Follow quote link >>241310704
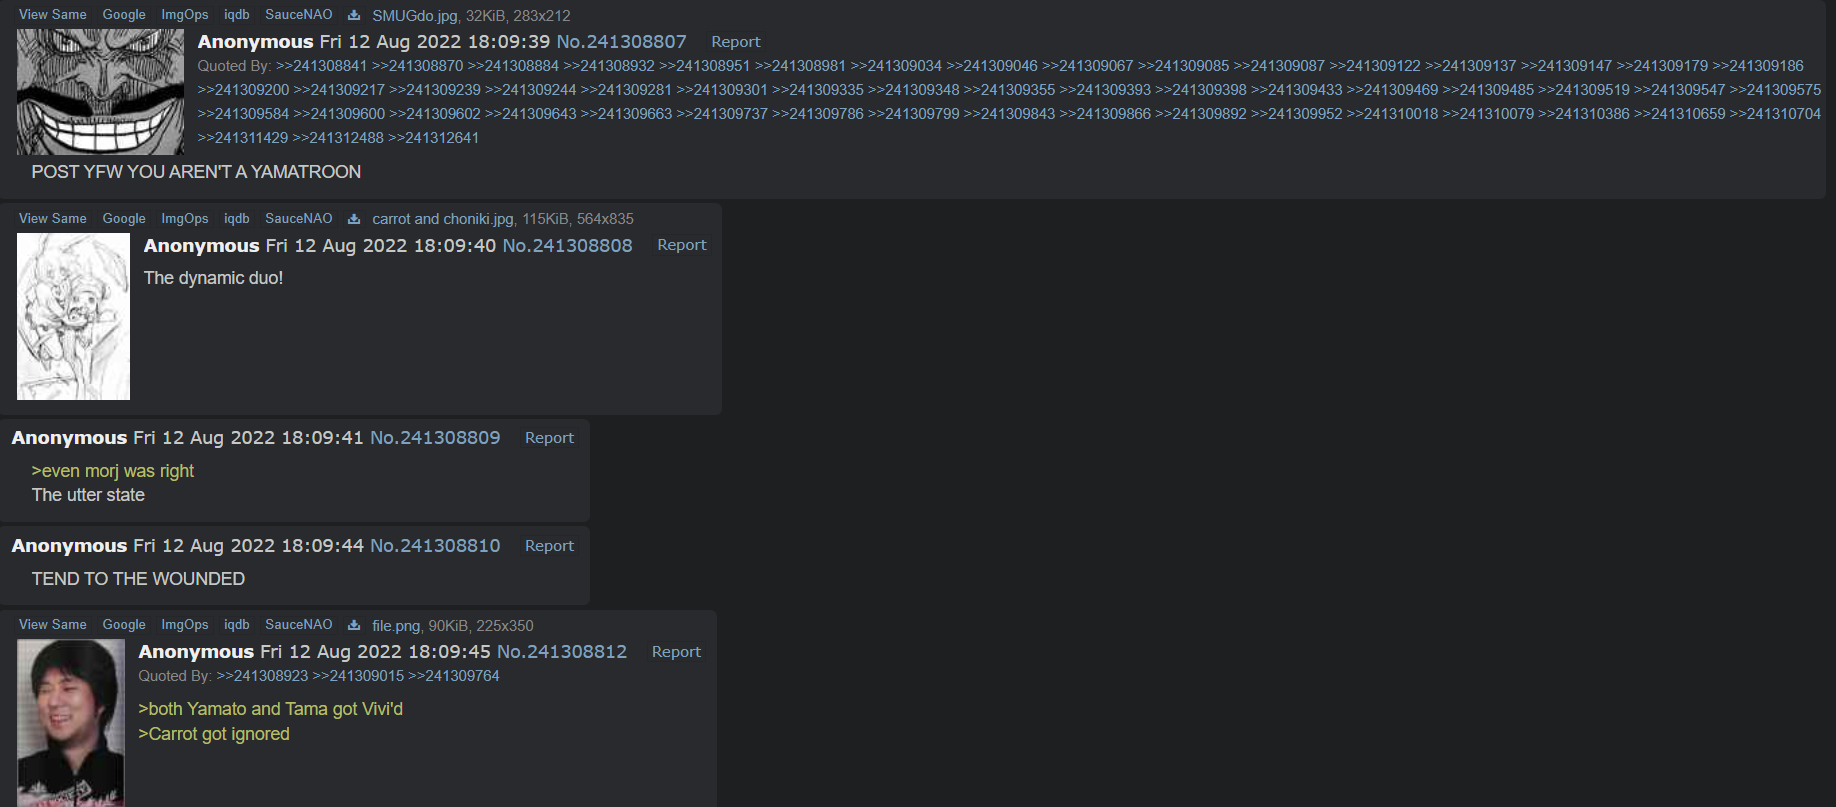 [x=1775, y=114]
